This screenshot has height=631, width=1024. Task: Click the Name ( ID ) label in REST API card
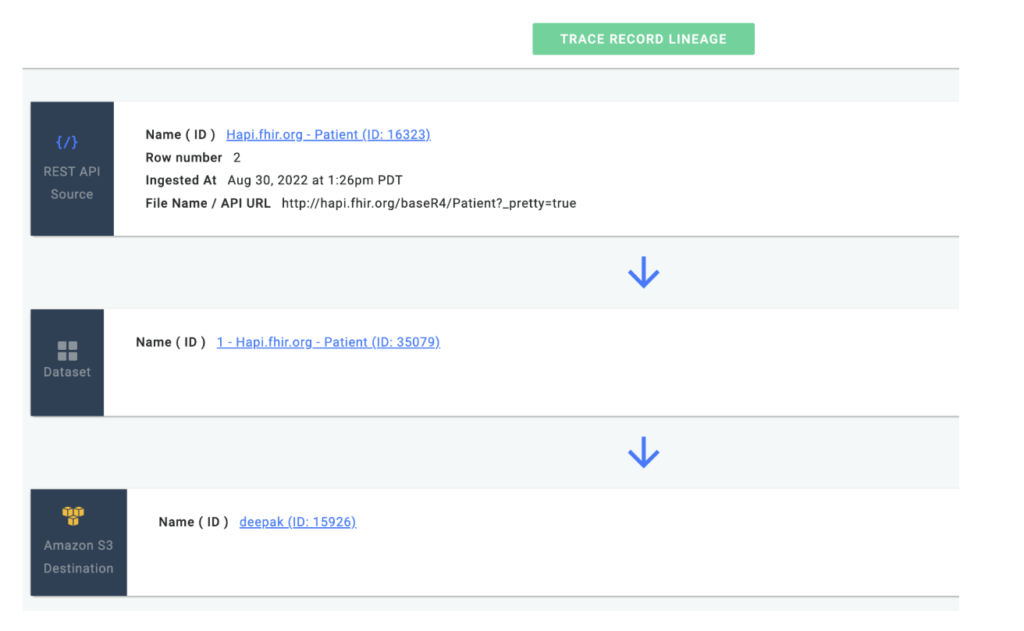[180, 135]
